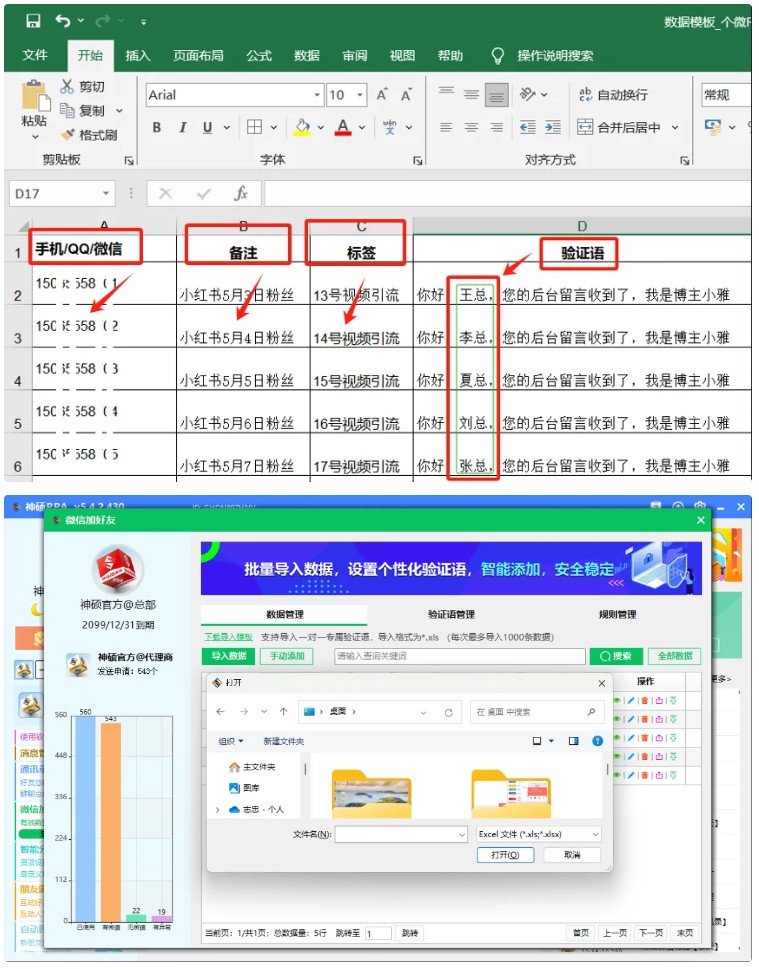Image resolution: width=759 pixels, height=969 pixels.
Task: Click the 文件名 input field
Action: tap(401, 834)
